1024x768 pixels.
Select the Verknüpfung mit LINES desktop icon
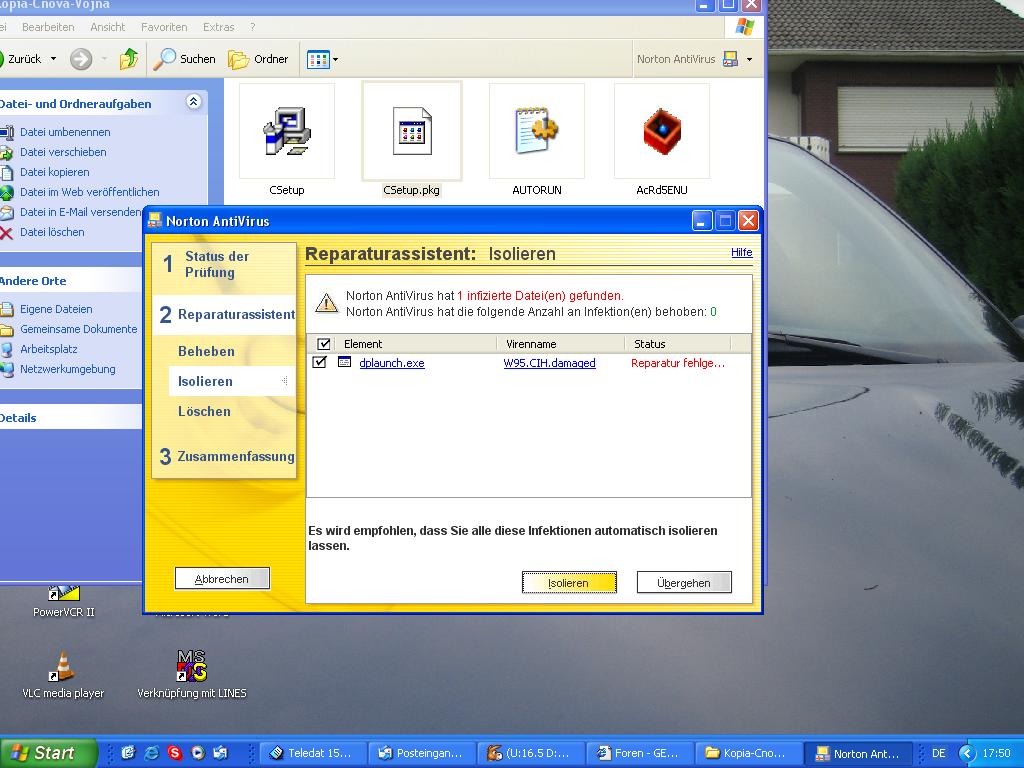tap(191, 675)
